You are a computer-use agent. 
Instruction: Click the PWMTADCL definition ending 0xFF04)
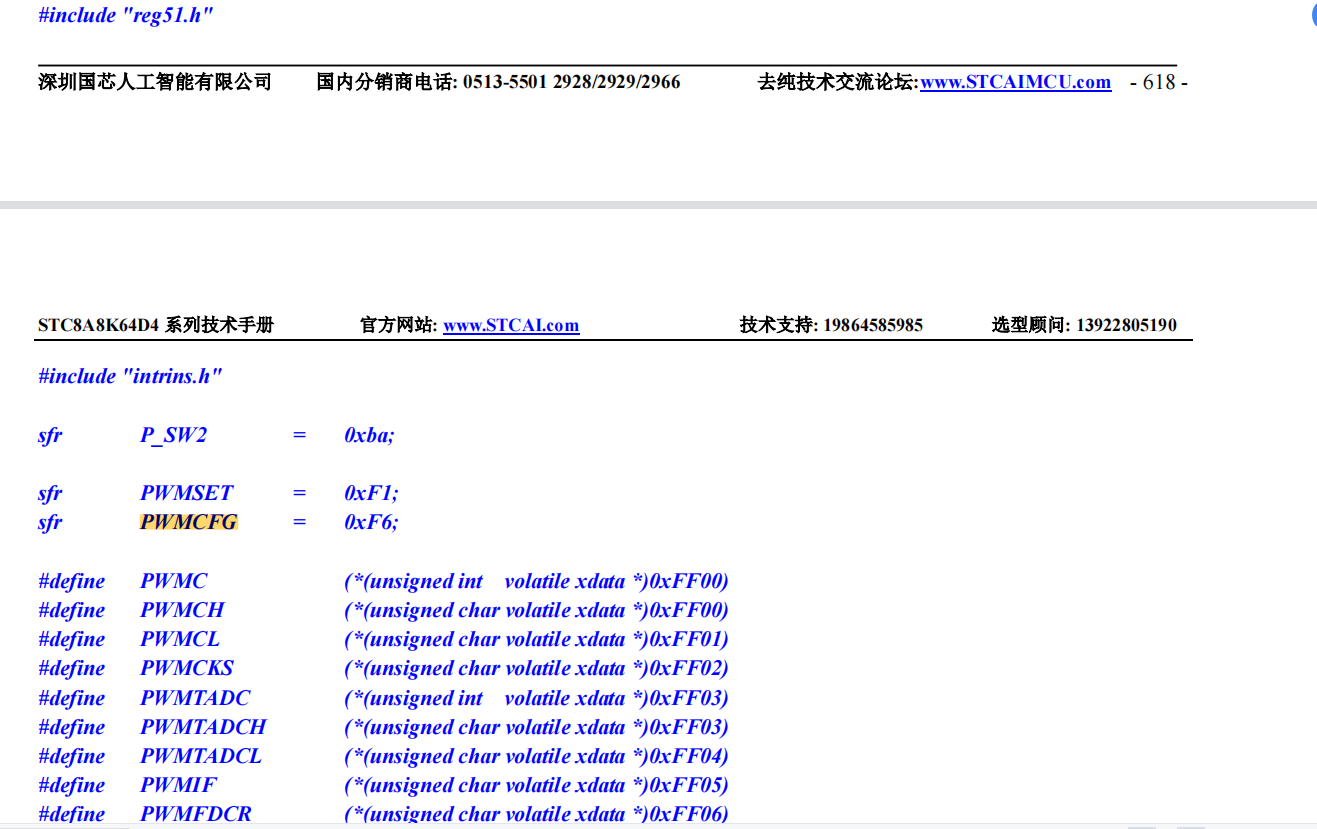coord(536,756)
